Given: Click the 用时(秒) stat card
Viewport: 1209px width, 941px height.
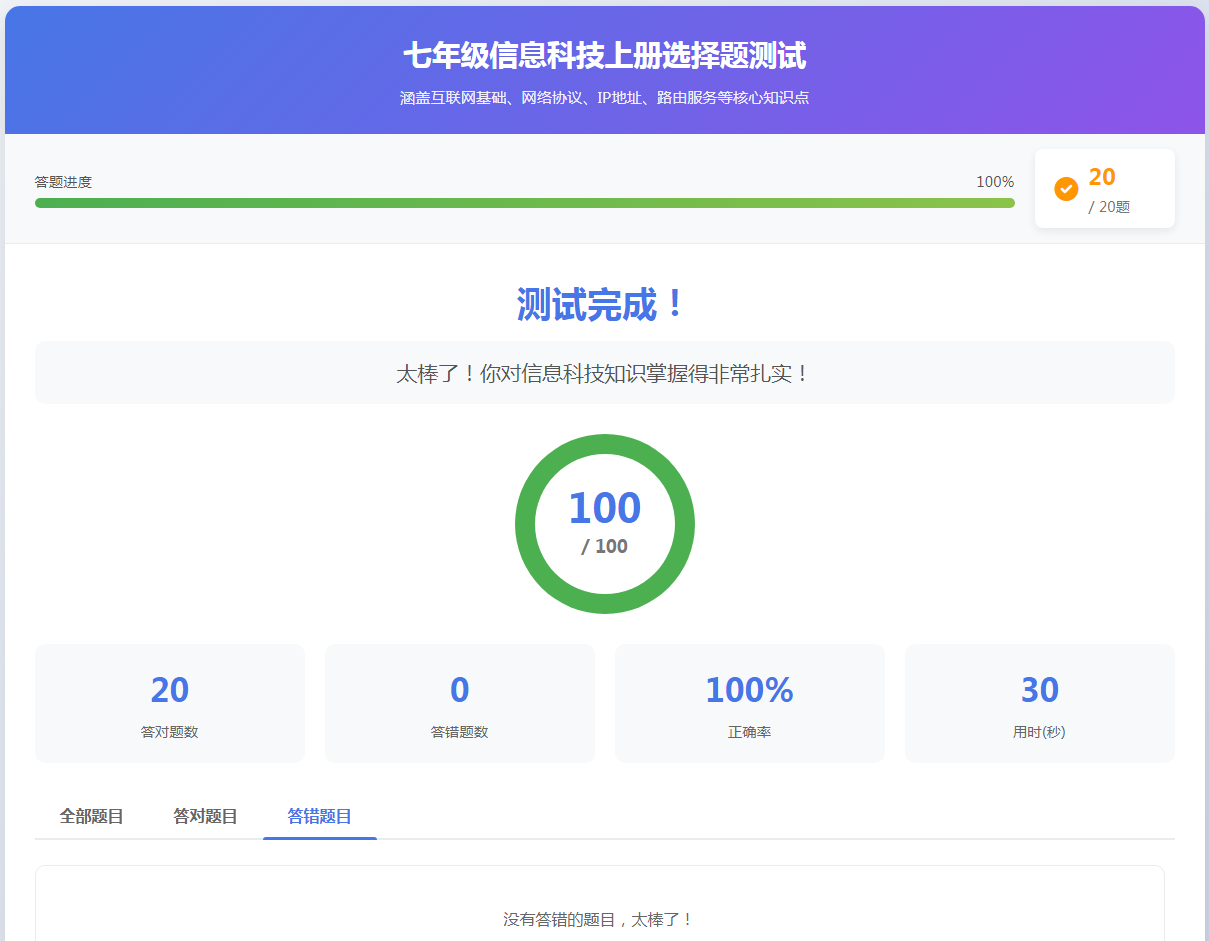Looking at the screenshot, I should [1039, 703].
